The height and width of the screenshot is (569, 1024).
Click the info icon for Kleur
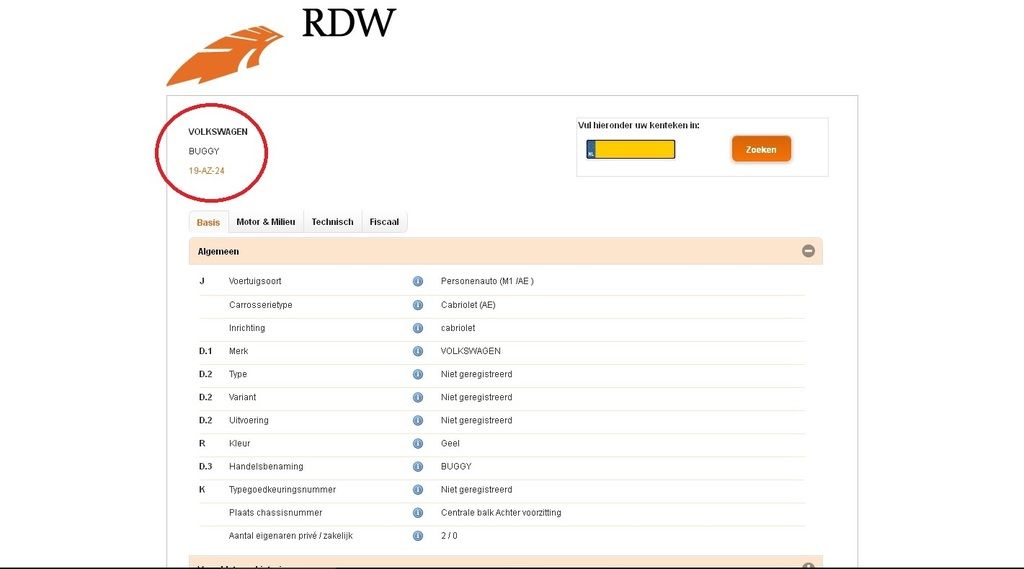tap(418, 444)
